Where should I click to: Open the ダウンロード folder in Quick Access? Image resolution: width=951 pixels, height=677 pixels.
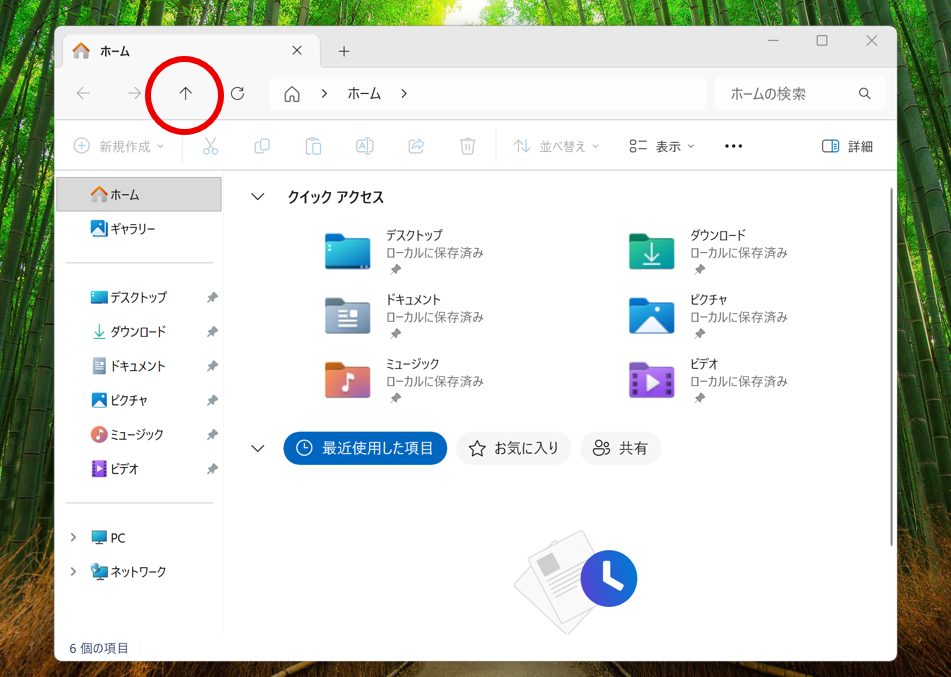click(652, 252)
